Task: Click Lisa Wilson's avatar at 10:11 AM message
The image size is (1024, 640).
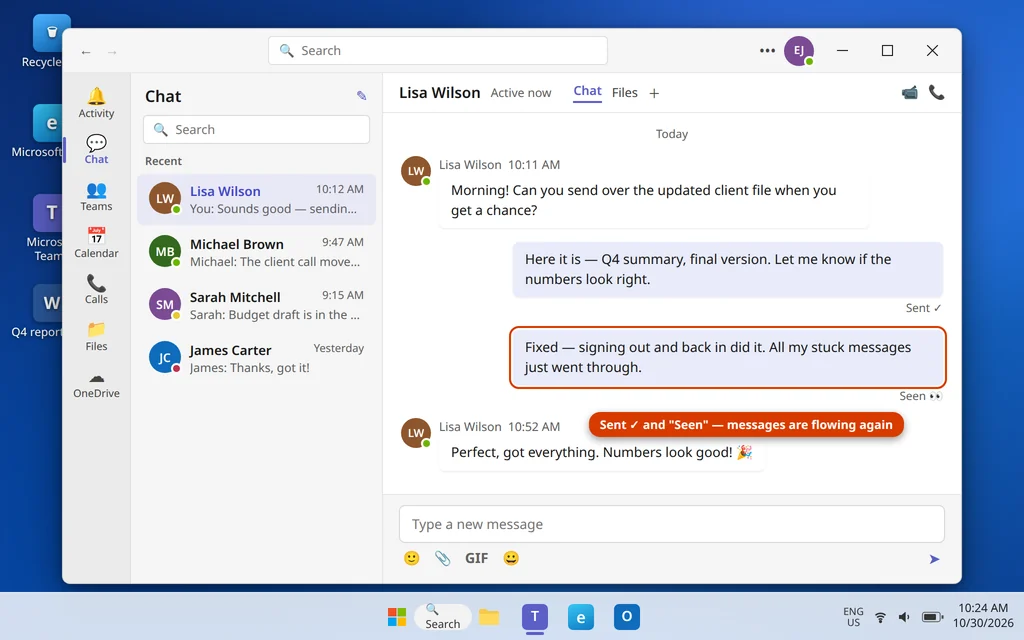Action: (416, 171)
